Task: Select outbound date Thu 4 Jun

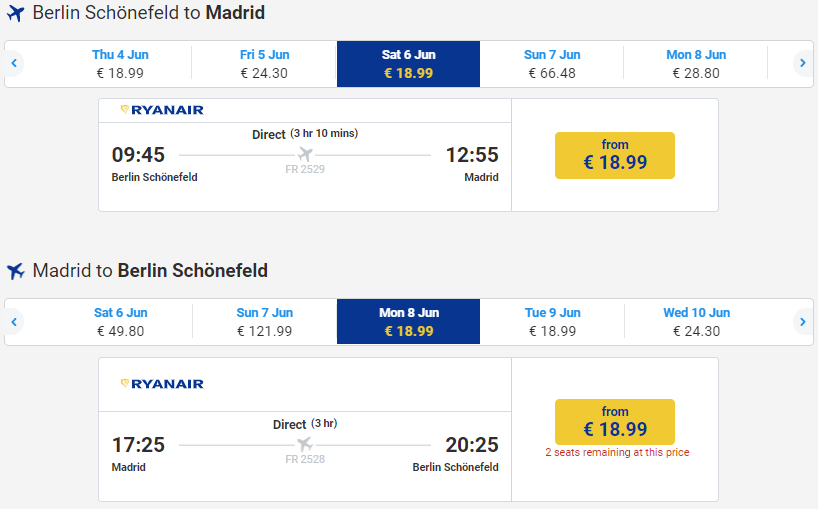Action: click(x=120, y=64)
